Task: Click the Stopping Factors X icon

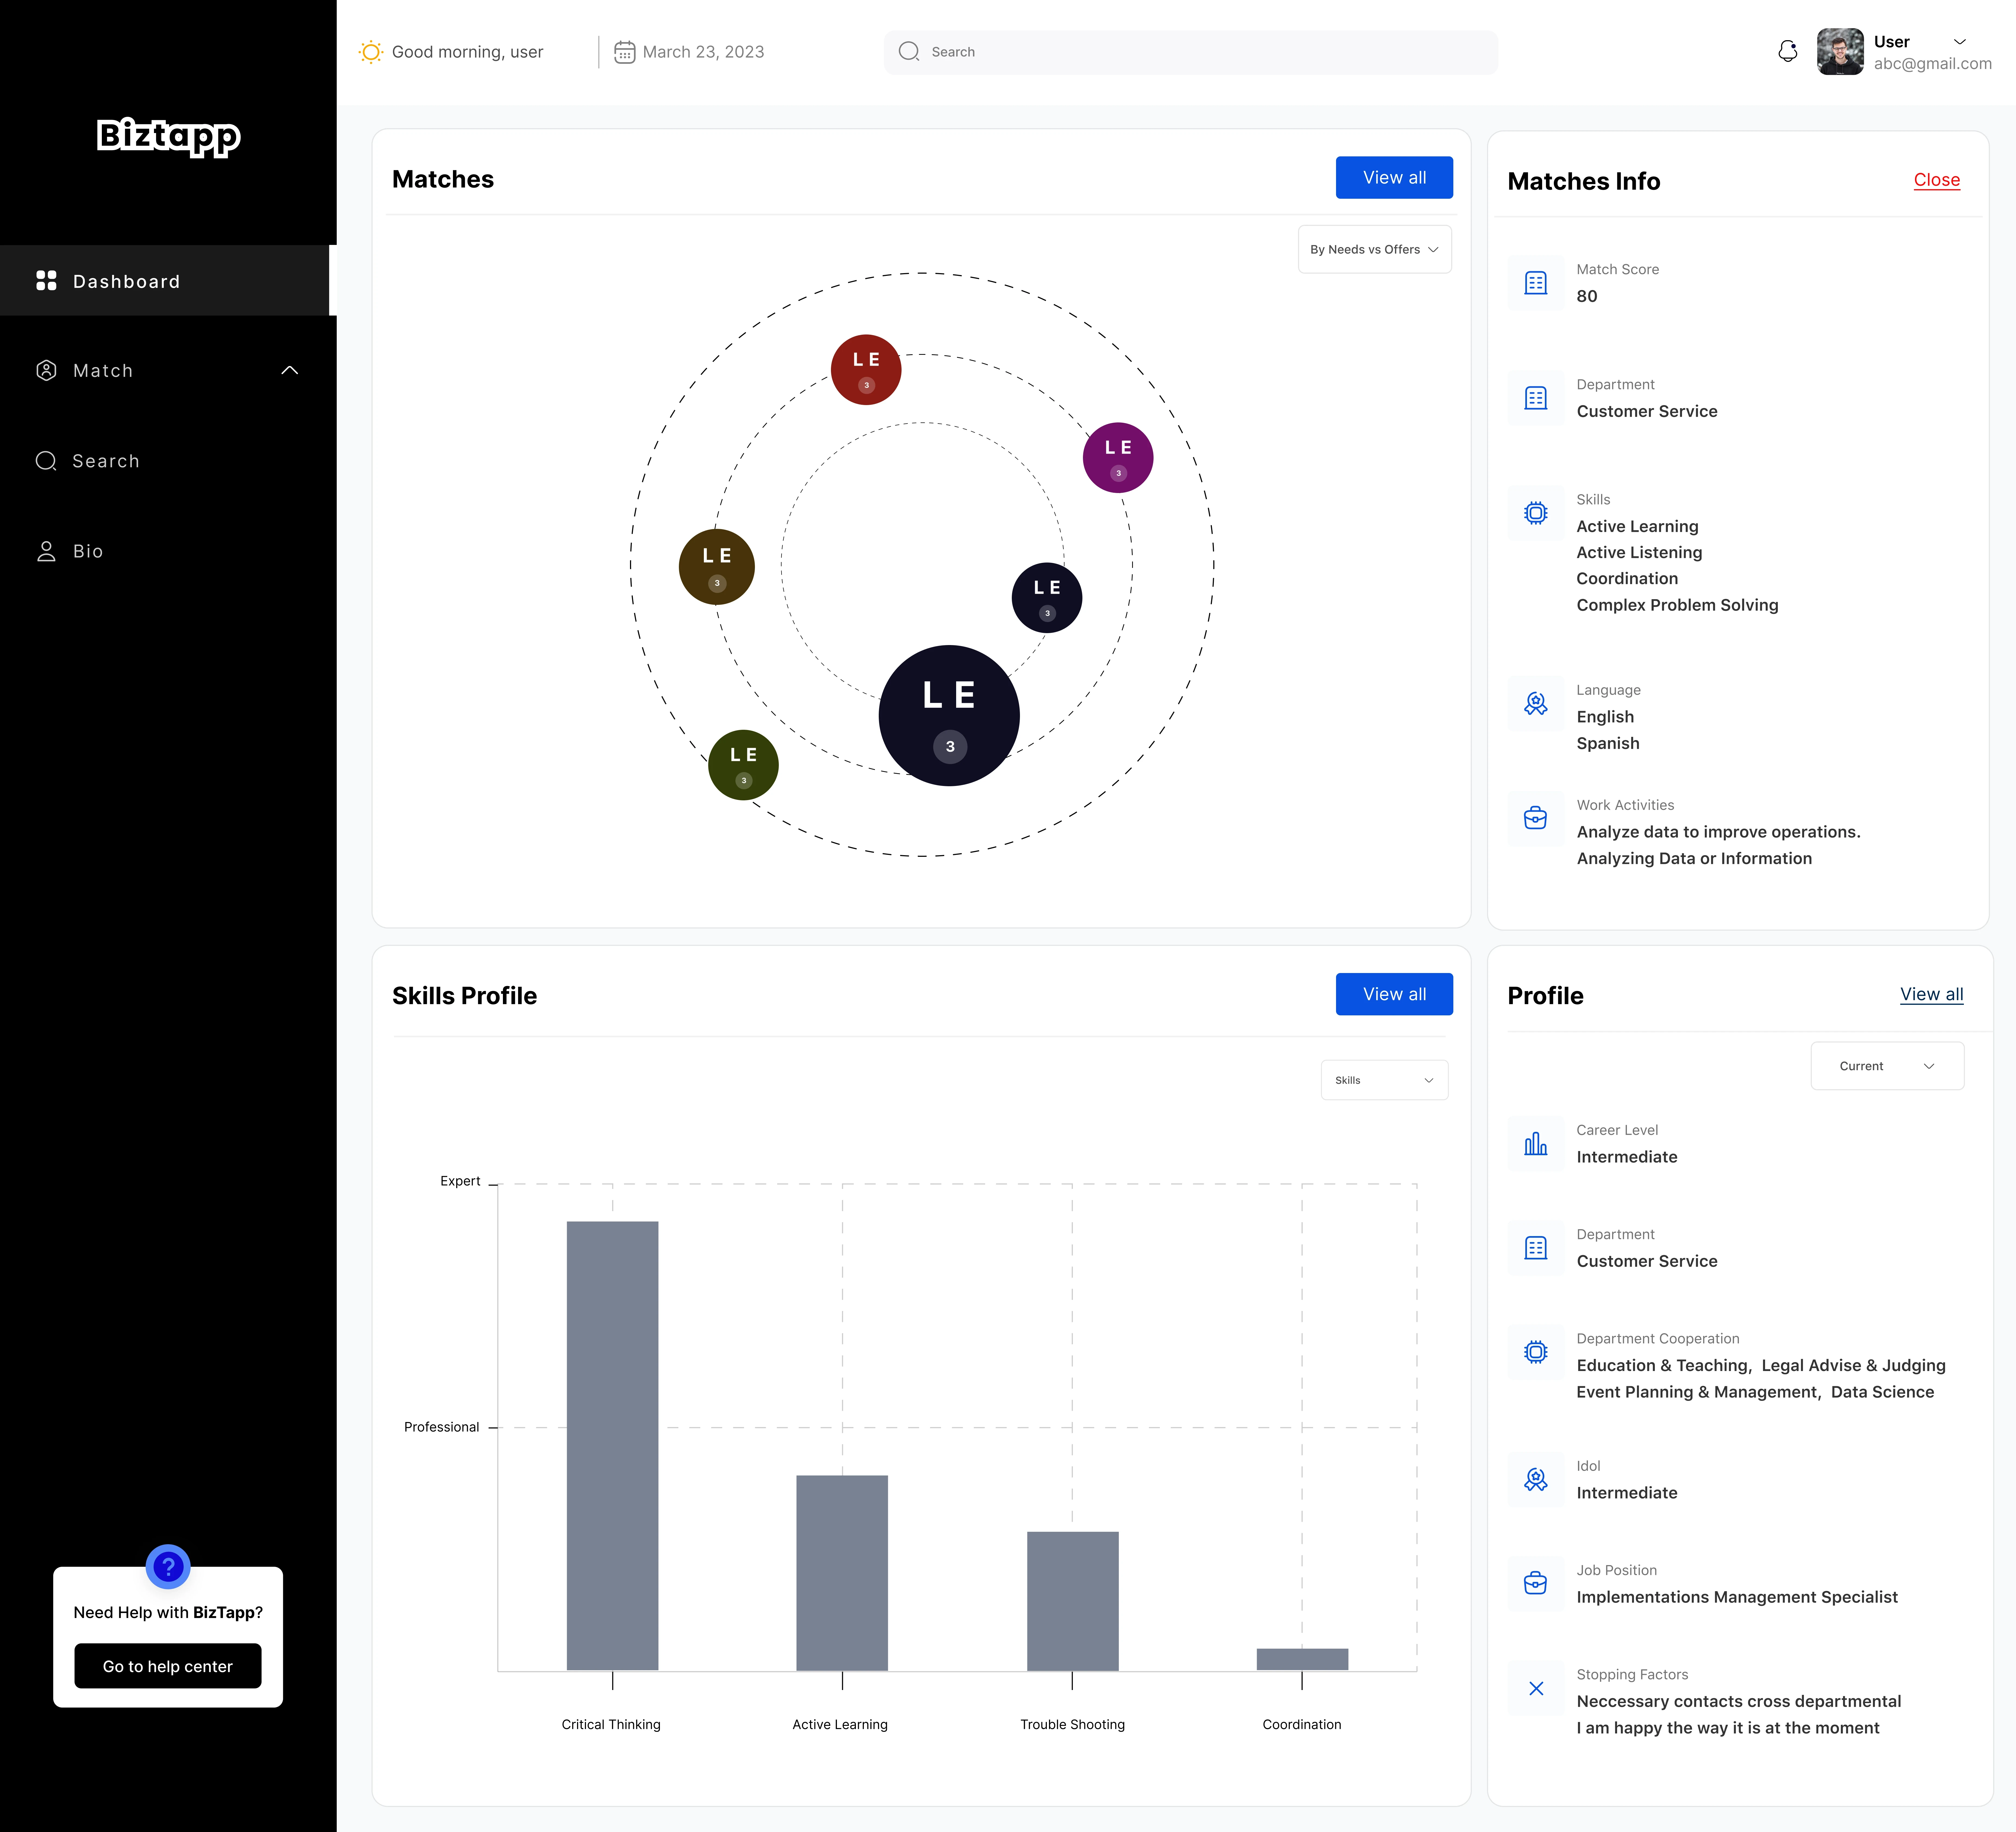Action: tap(1536, 1688)
